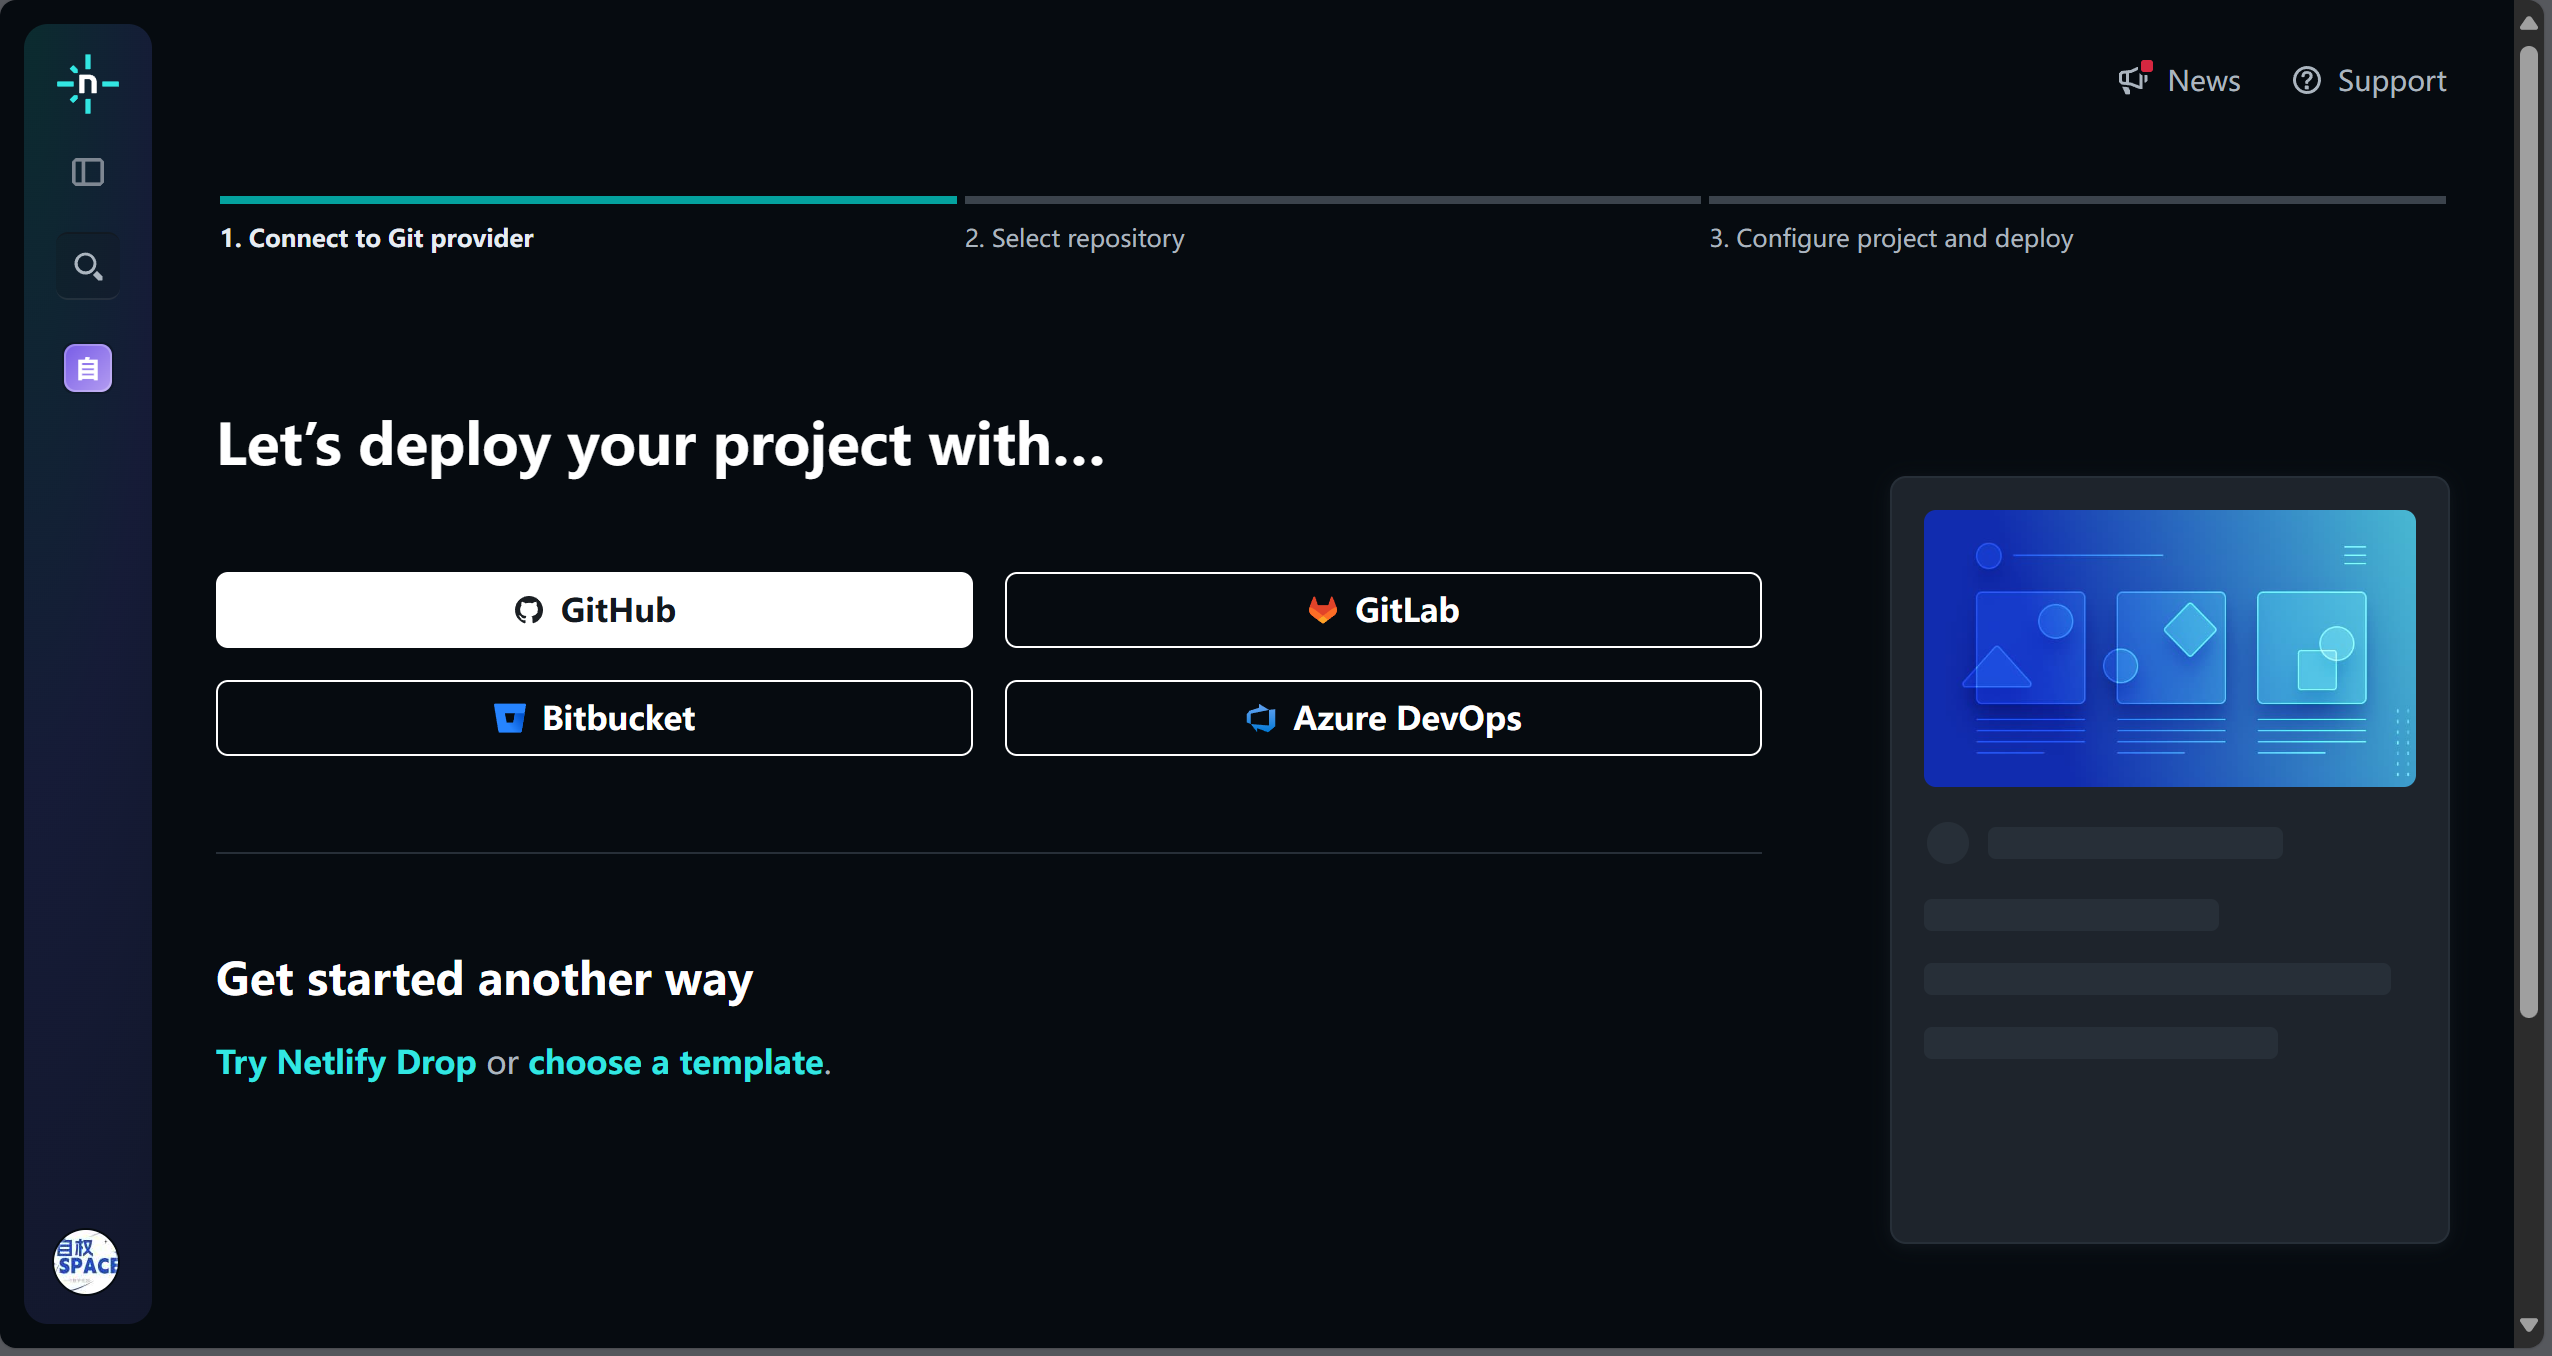This screenshot has width=2552, height=1356.
Task: Open the Support help link
Action: pos(2369,80)
